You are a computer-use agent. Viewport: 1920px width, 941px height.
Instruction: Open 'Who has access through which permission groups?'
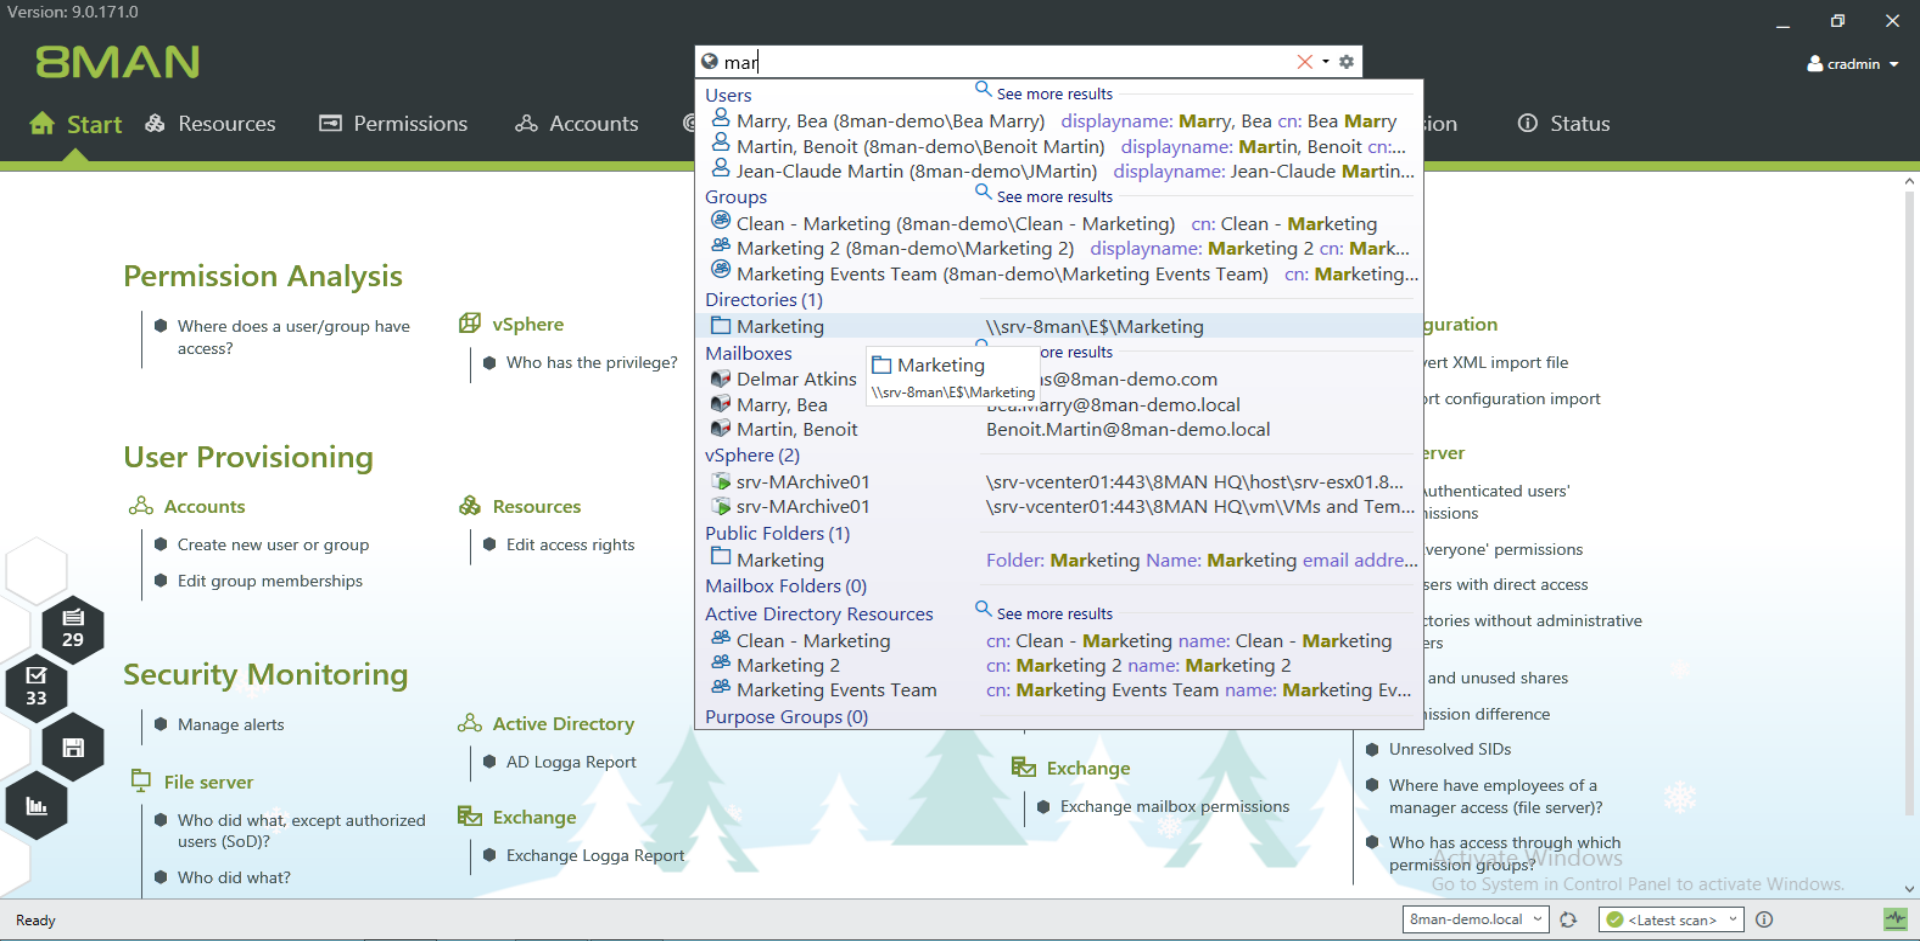[1504, 853]
